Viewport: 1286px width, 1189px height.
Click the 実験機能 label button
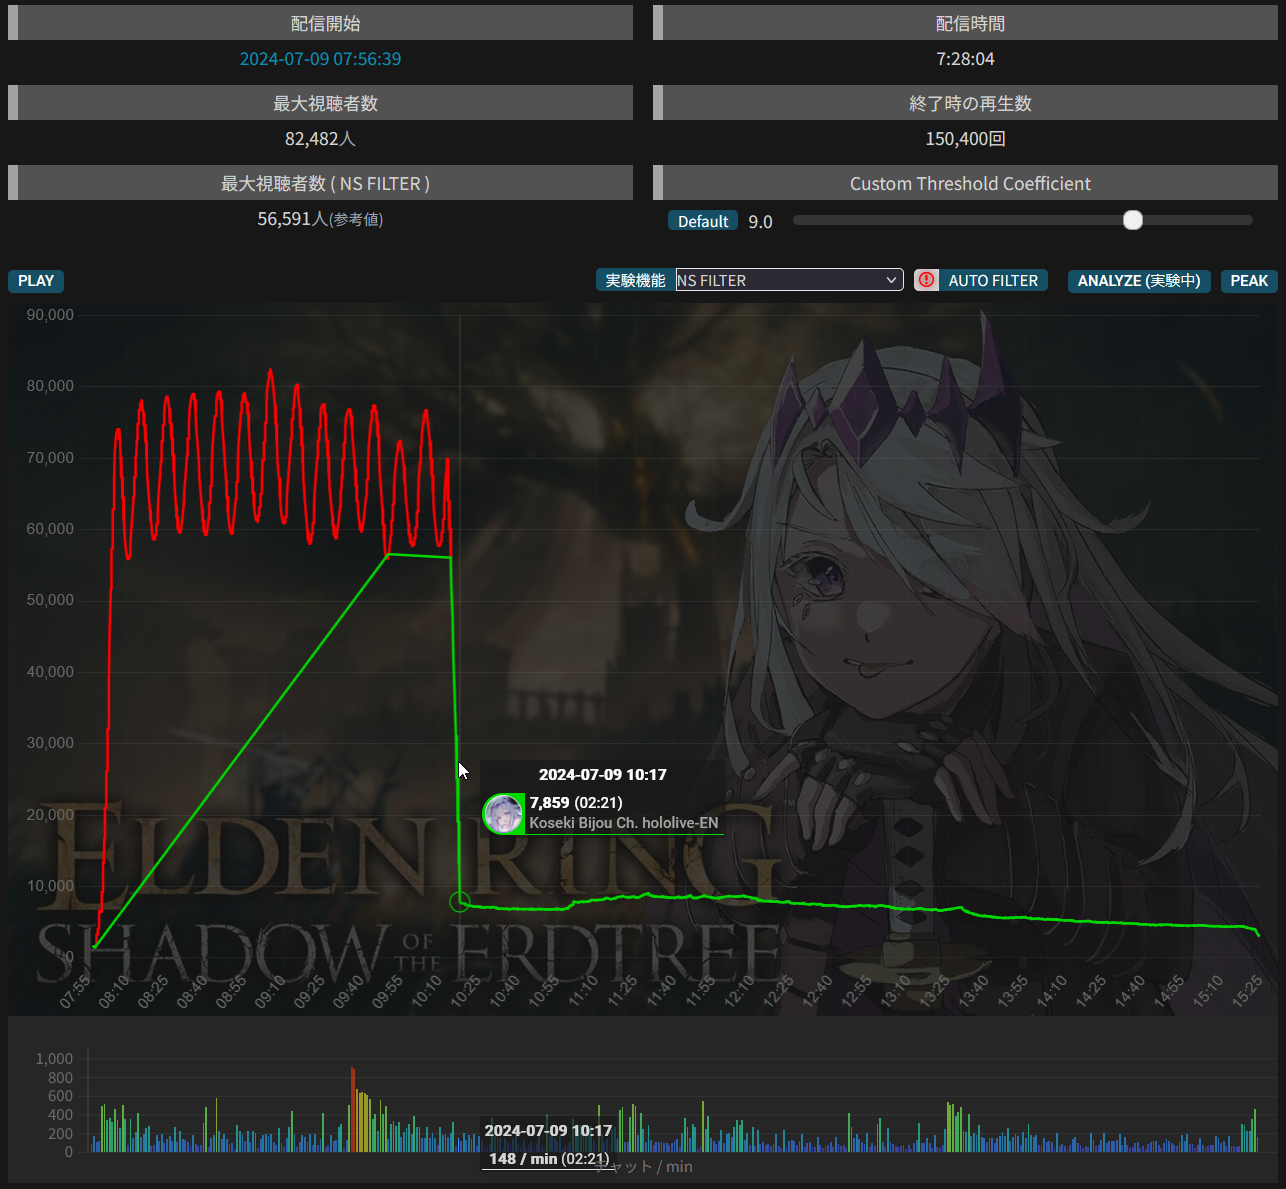635,280
